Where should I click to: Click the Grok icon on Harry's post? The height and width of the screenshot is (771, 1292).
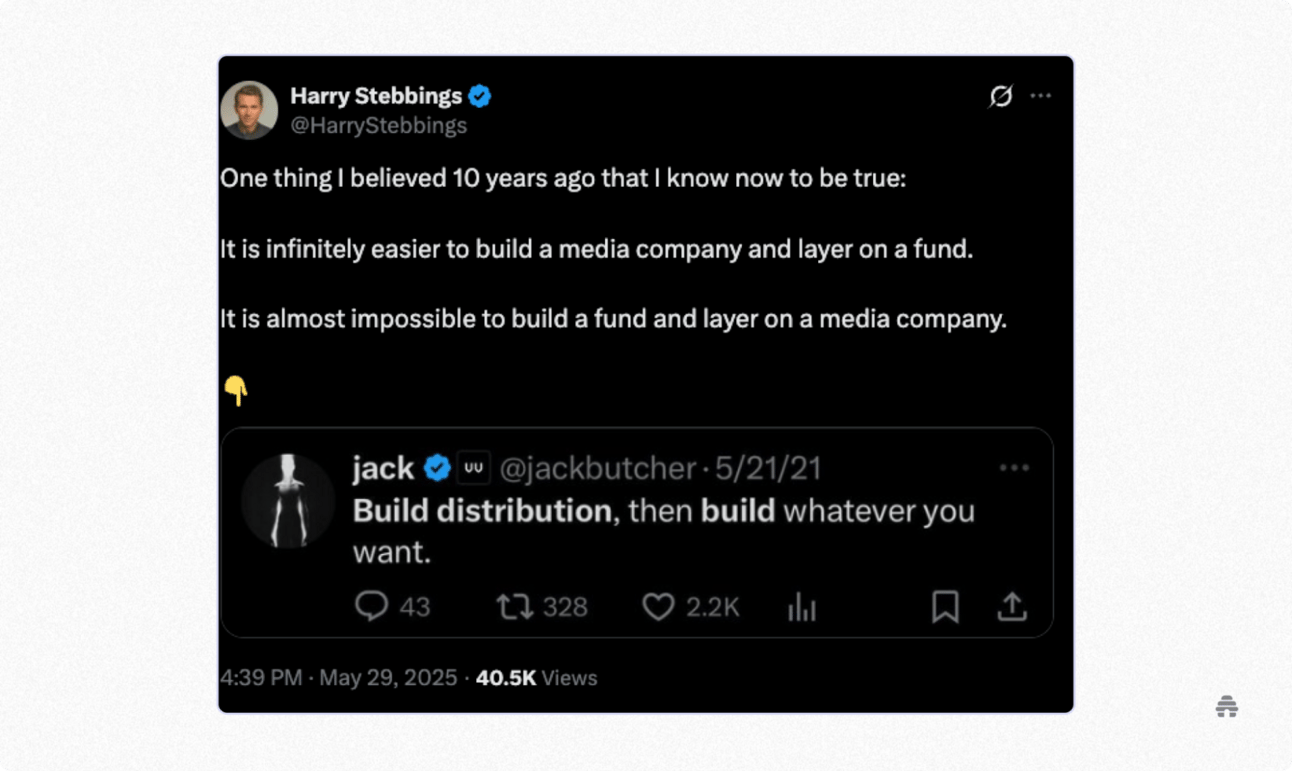pyautogui.click(x=1001, y=96)
